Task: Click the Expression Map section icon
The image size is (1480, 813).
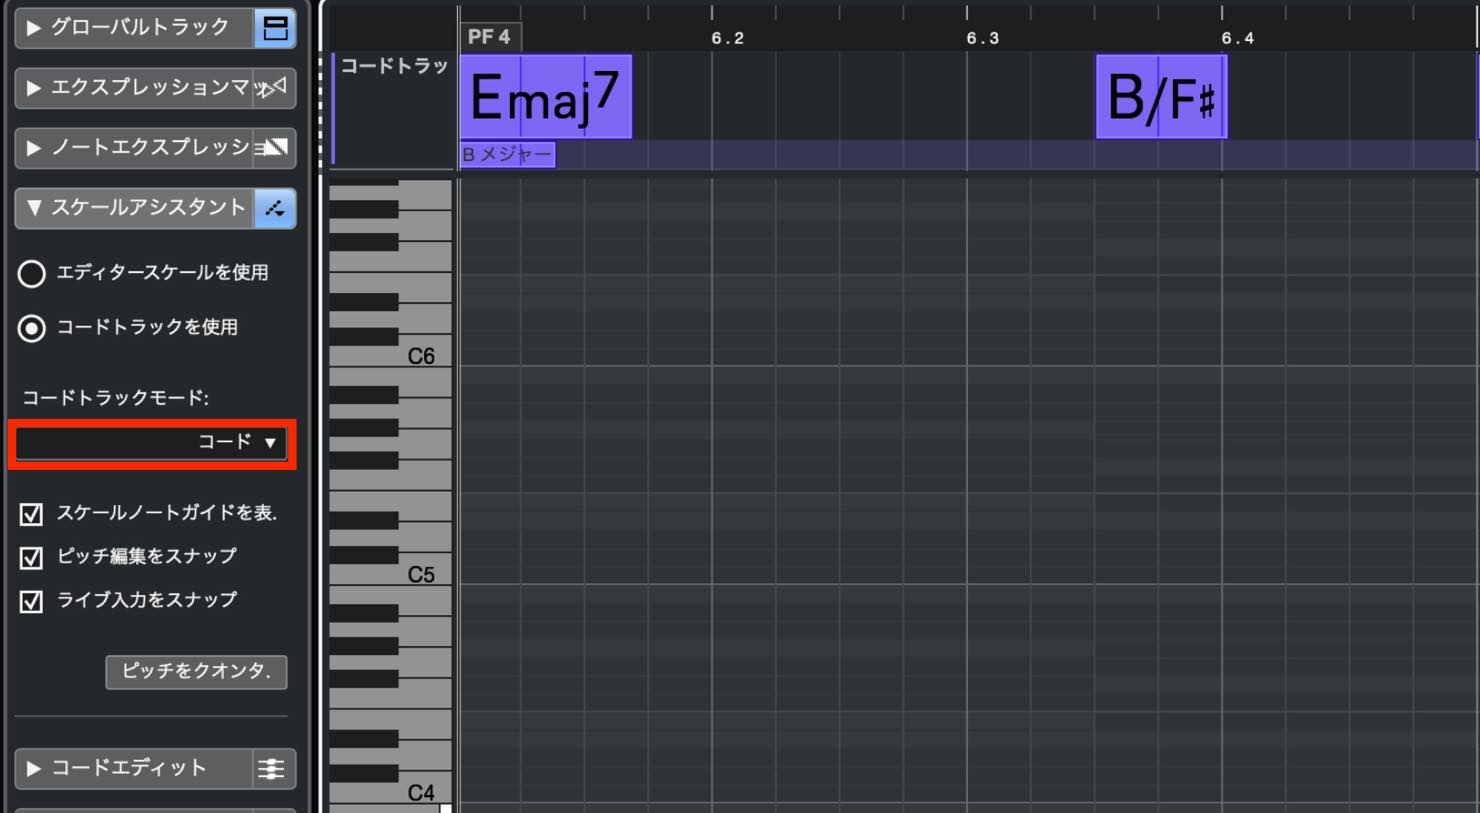Action: click(275, 88)
